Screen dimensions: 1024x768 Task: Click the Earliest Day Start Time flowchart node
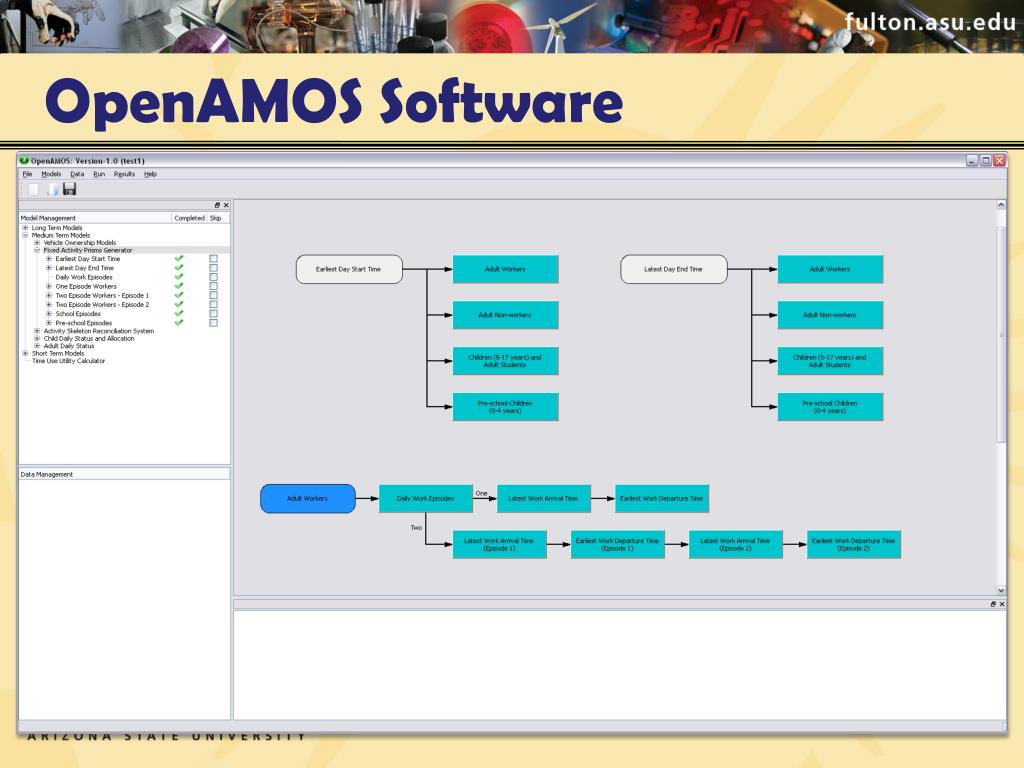pyautogui.click(x=349, y=269)
